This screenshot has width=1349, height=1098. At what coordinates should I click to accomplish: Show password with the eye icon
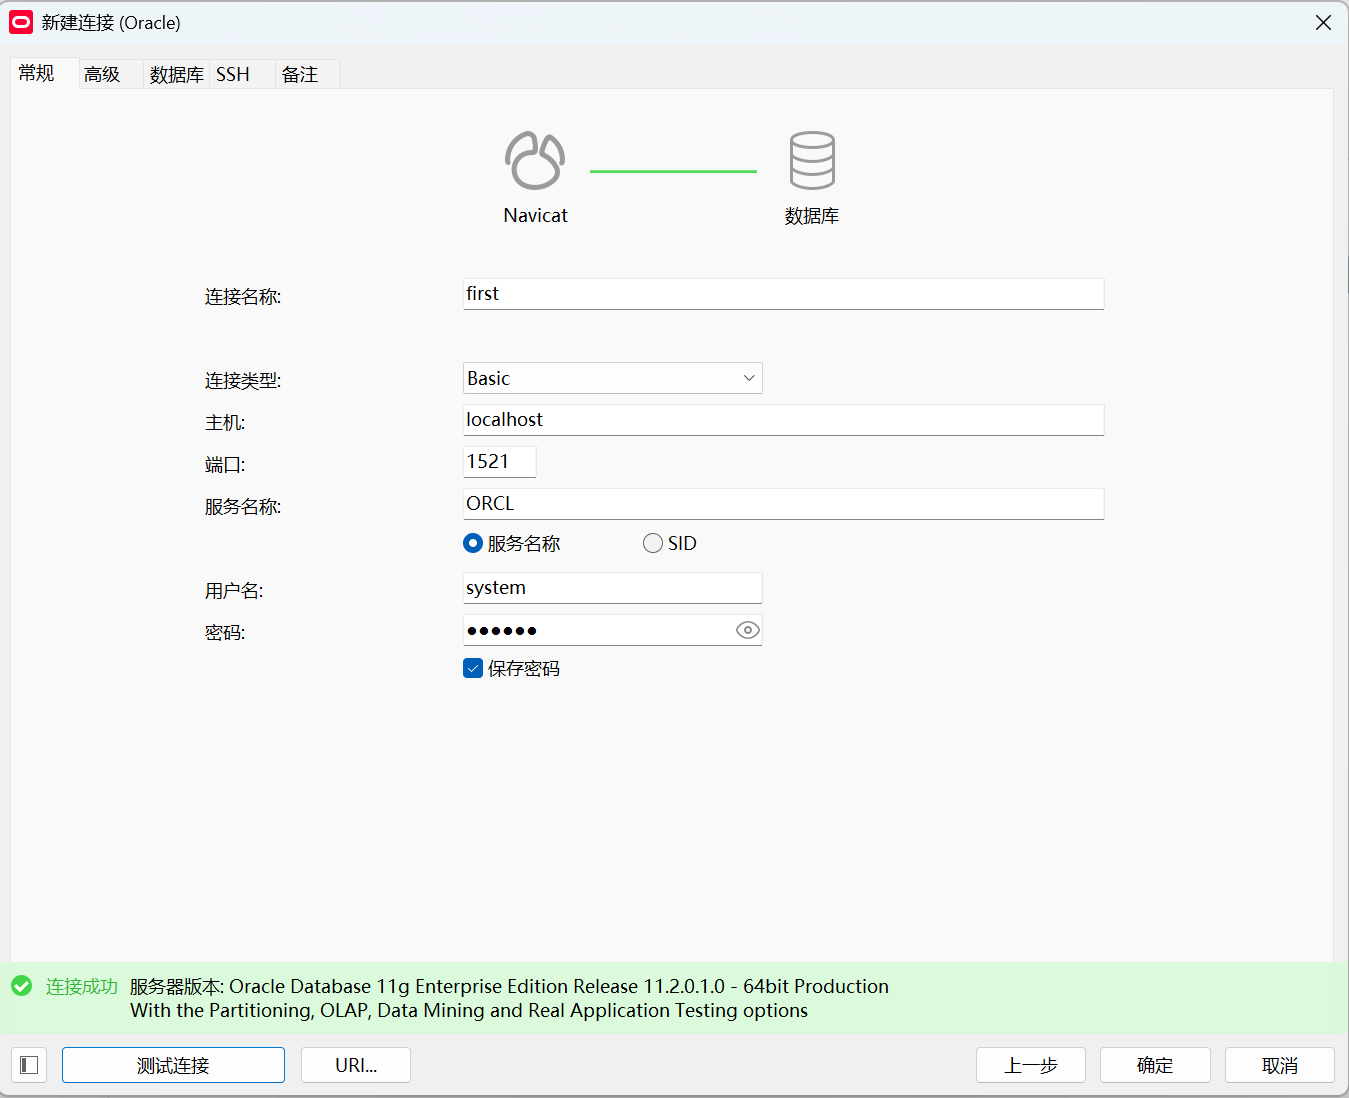[x=748, y=630]
